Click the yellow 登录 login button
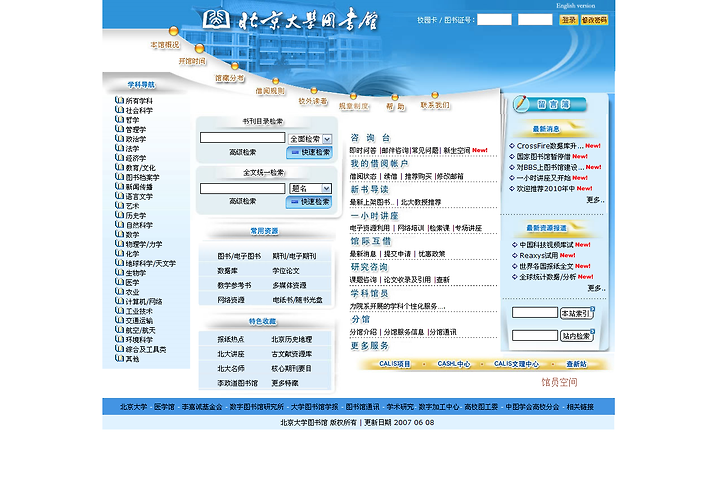 point(568,20)
